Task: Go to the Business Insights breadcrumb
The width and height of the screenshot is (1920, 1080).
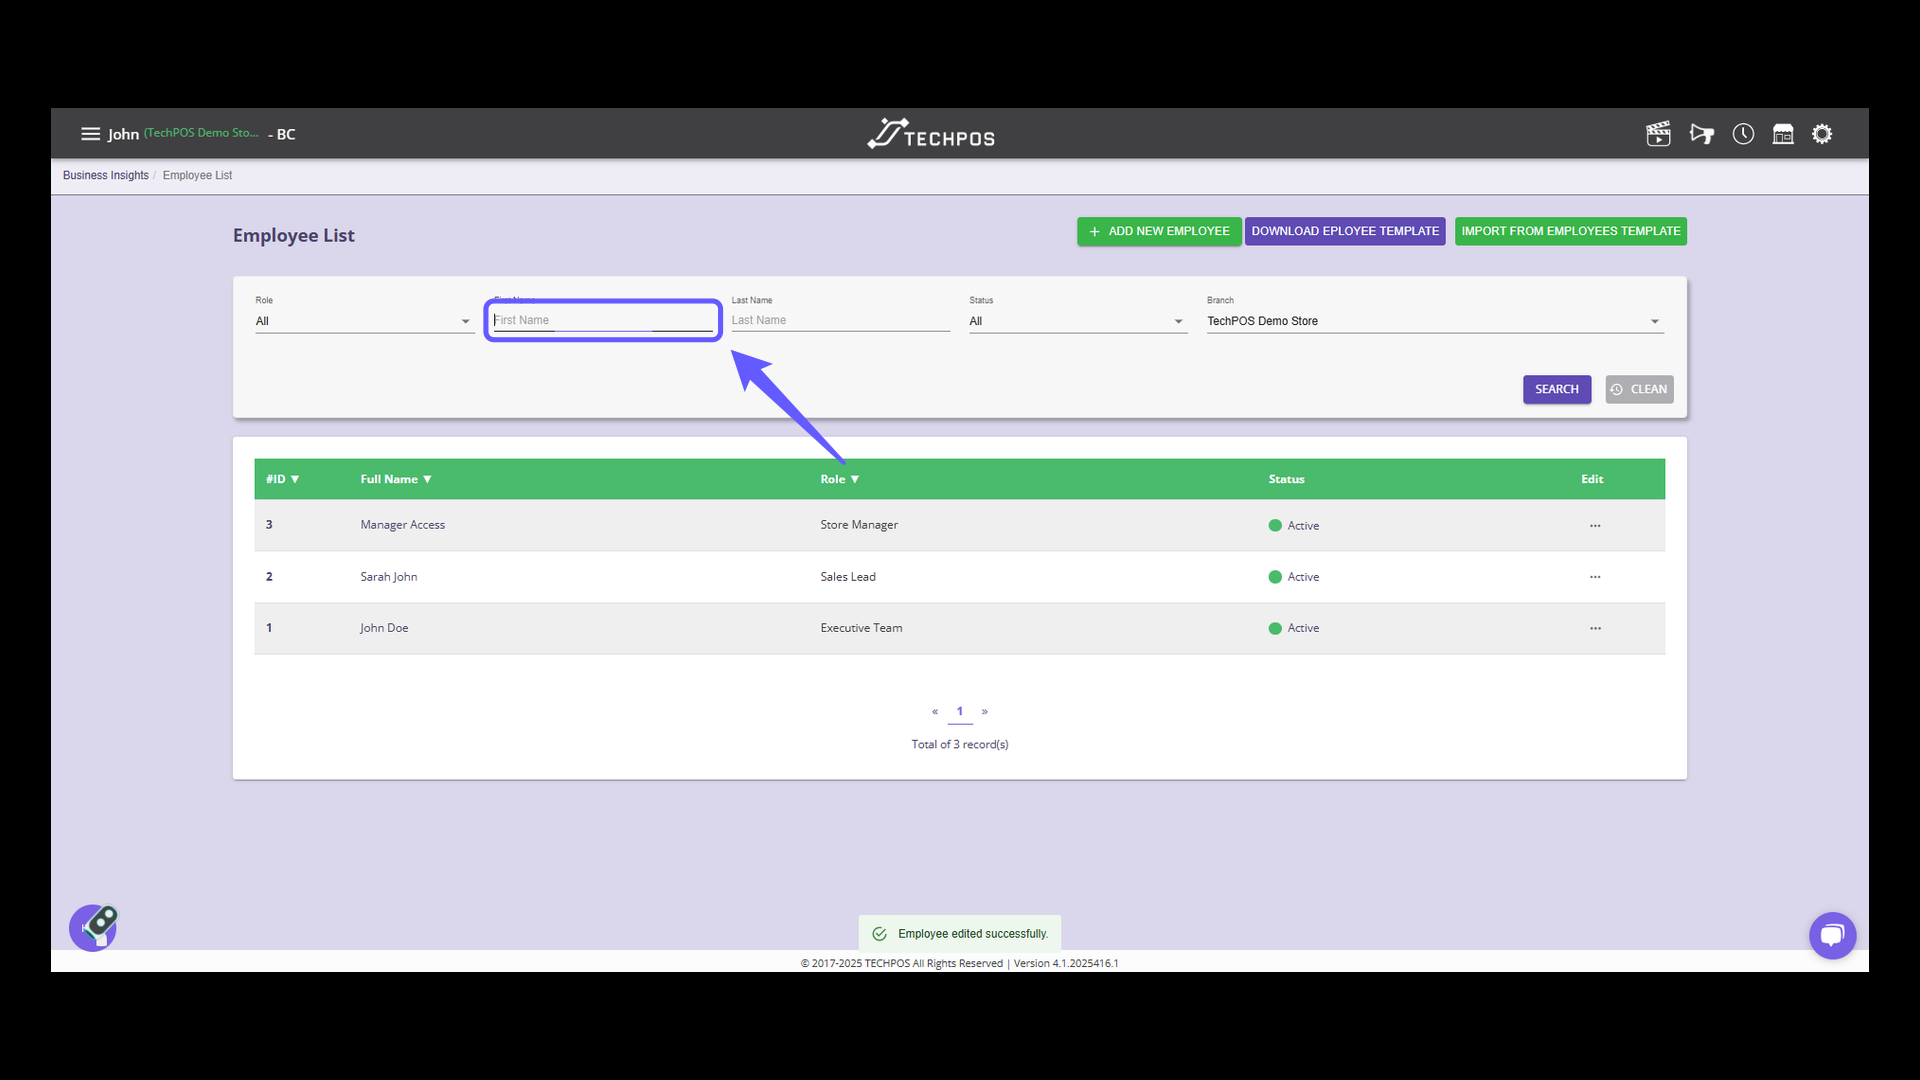Action: pyautogui.click(x=105, y=175)
